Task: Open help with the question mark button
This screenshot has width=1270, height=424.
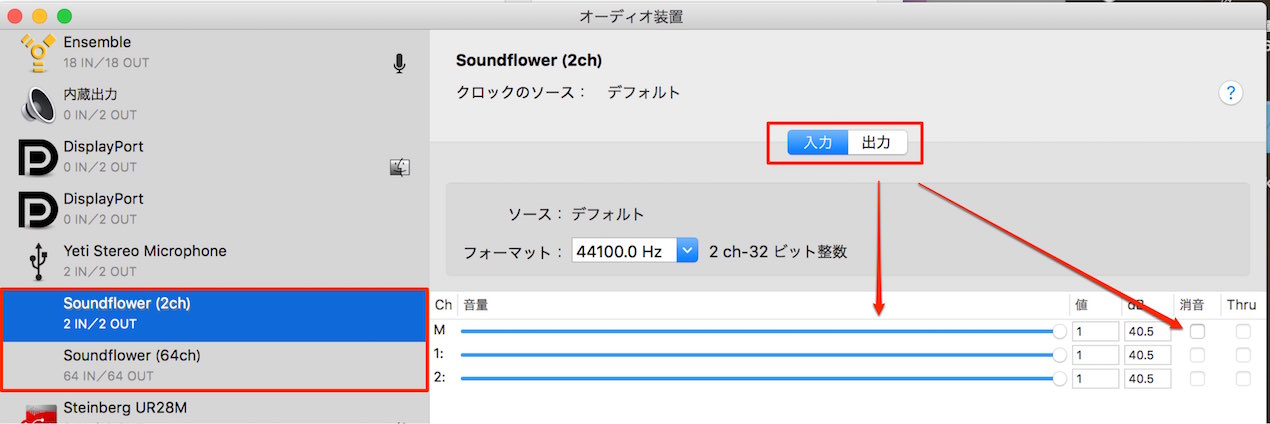Action: (x=1230, y=93)
